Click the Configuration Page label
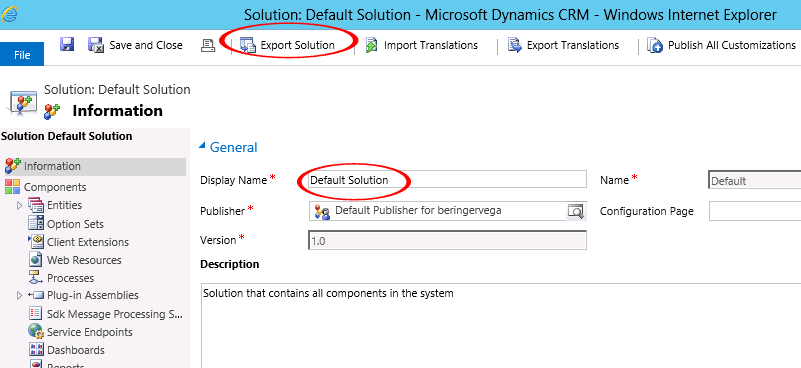801x368 pixels. 647,211
